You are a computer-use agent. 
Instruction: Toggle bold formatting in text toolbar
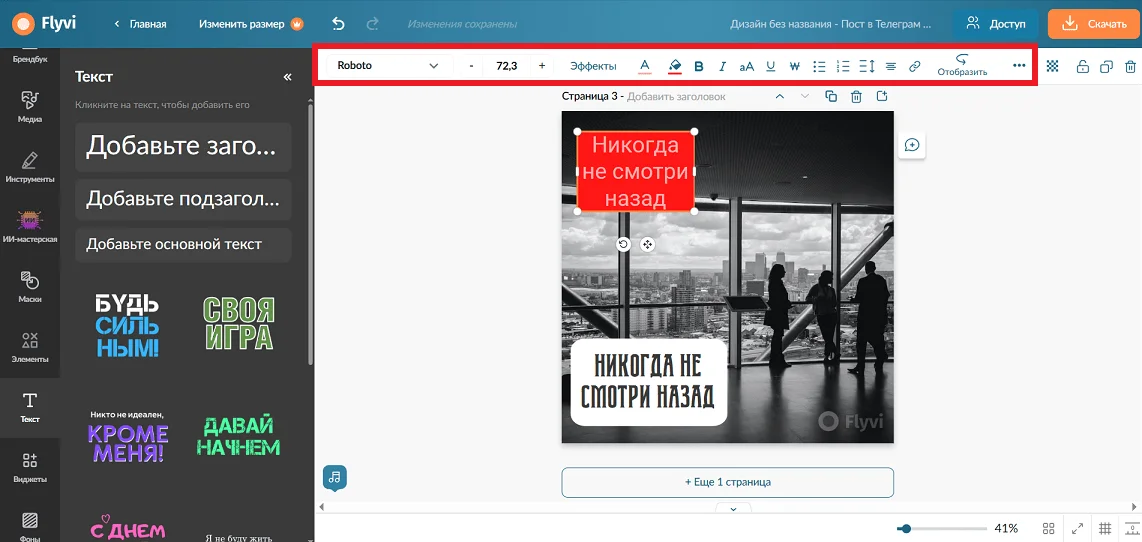point(698,66)
